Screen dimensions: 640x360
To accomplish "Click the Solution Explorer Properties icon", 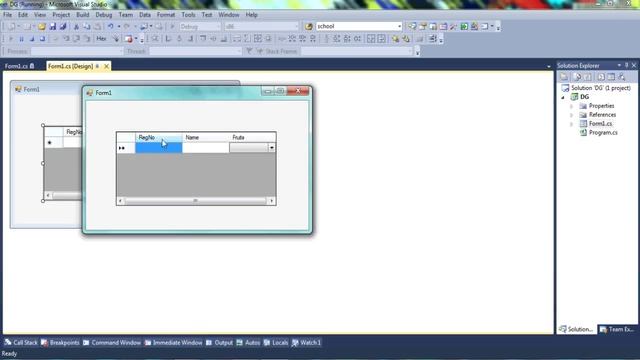I will (564, 77).
